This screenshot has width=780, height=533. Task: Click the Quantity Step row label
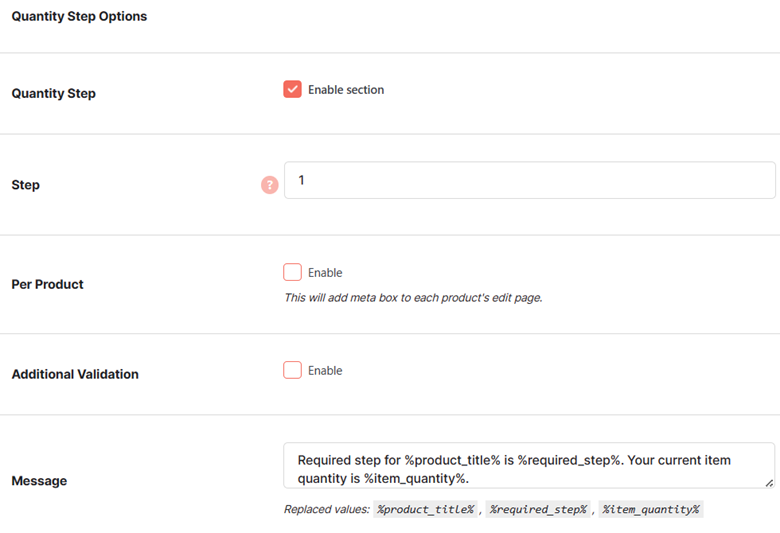tap(53, 94)
